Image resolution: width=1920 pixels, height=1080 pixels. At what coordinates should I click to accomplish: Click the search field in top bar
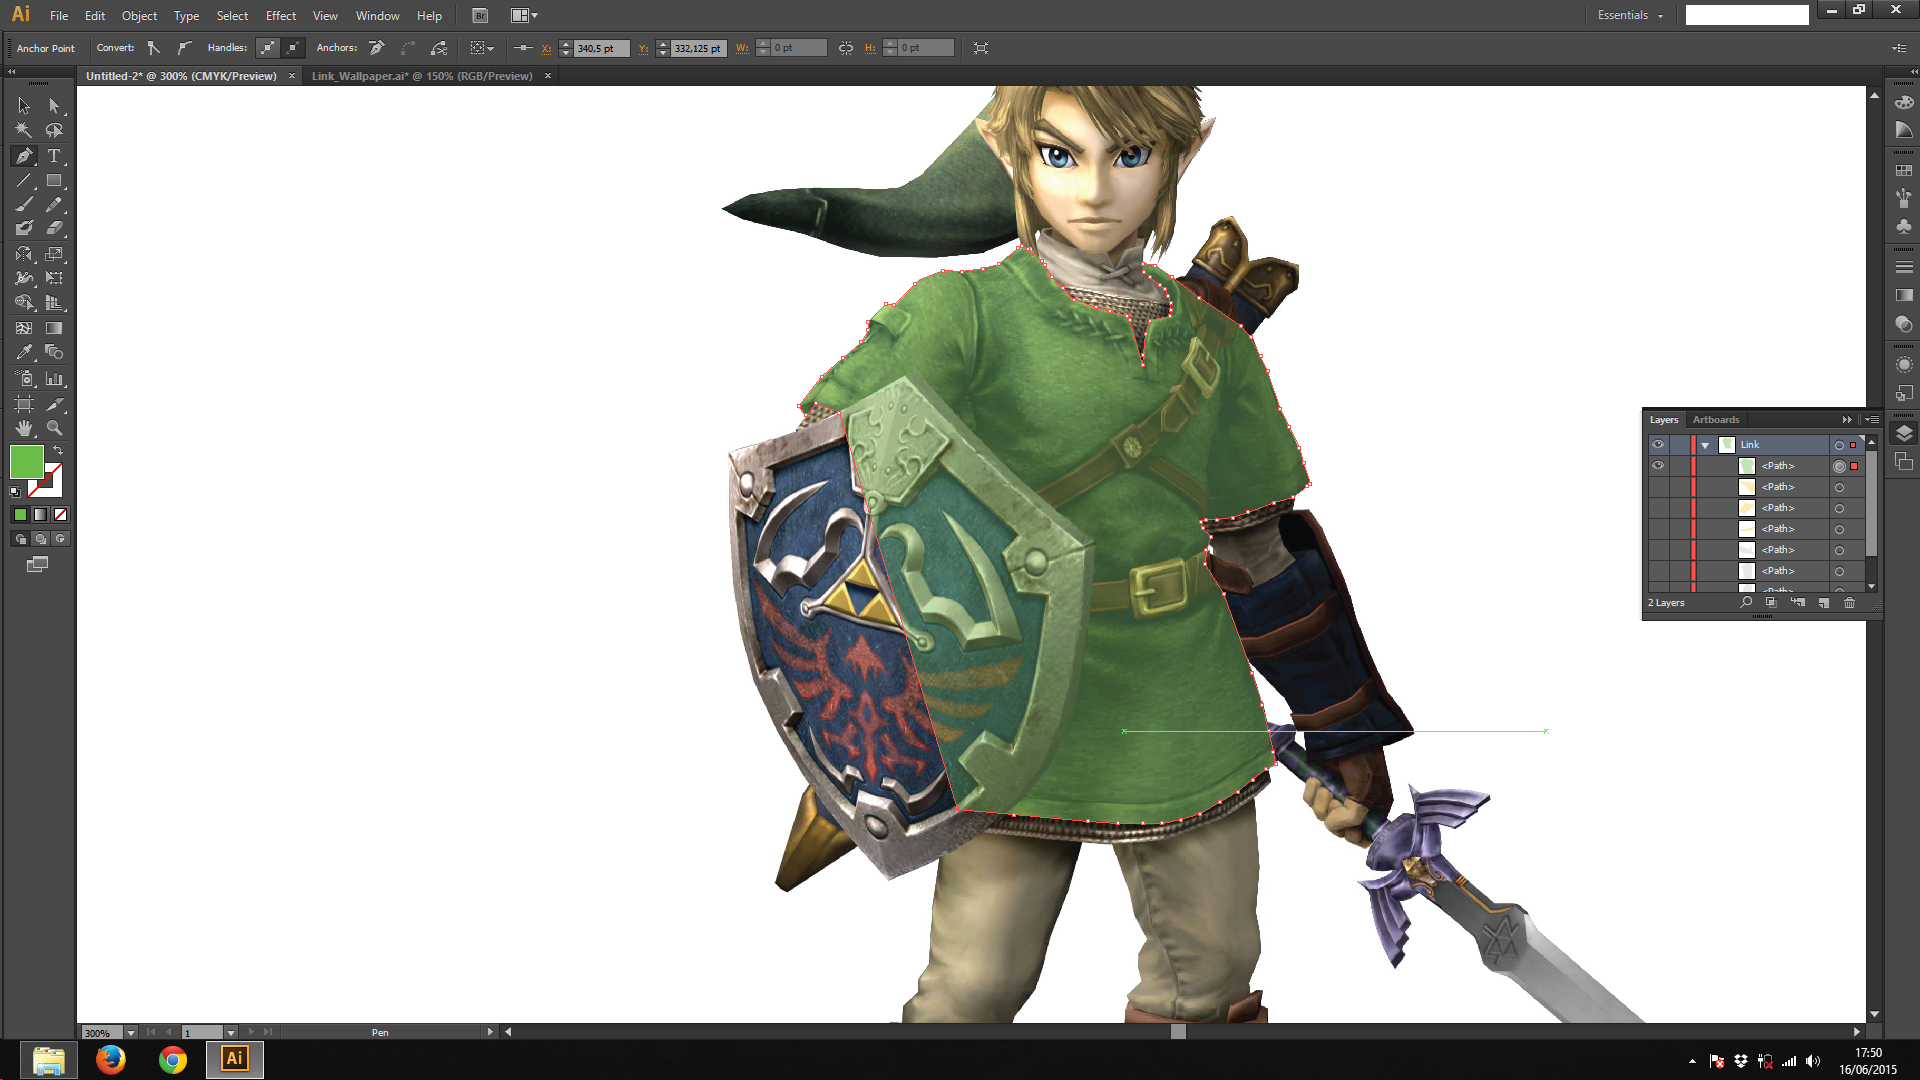tap(1747, 15)
